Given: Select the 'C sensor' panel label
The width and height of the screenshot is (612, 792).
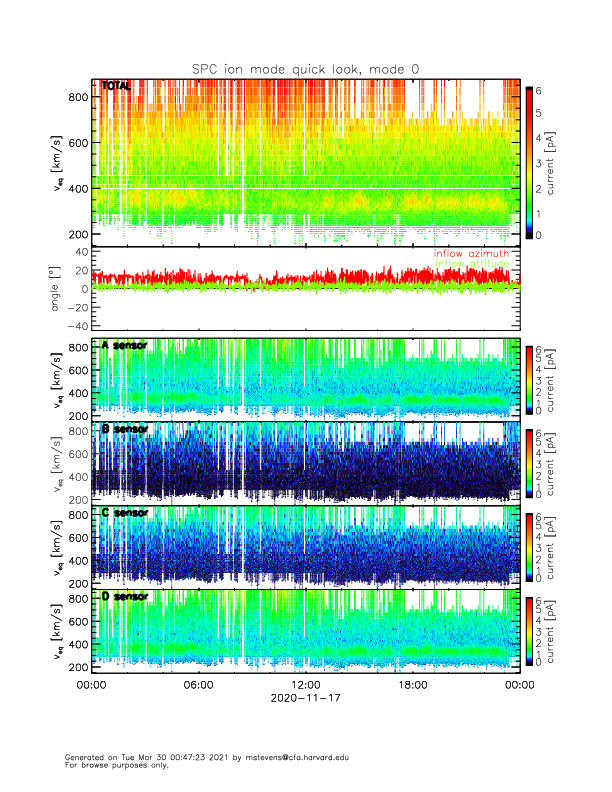Looking at the screenshot, I should tap(124, 513).
